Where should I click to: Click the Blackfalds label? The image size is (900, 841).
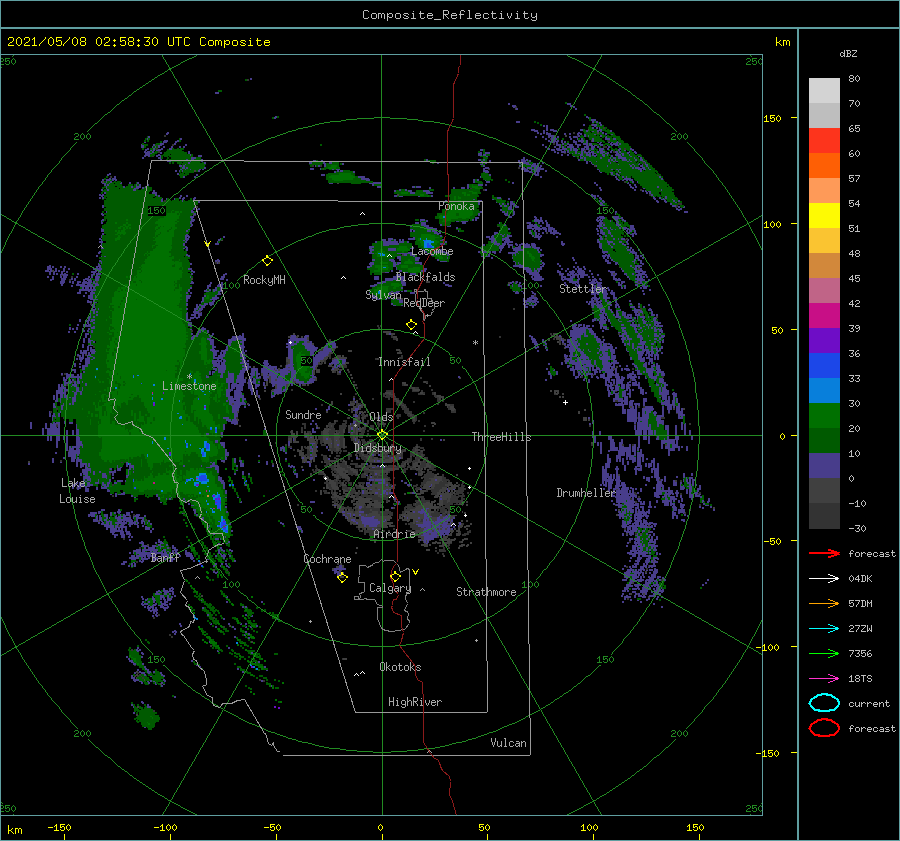tap(425, 277)
